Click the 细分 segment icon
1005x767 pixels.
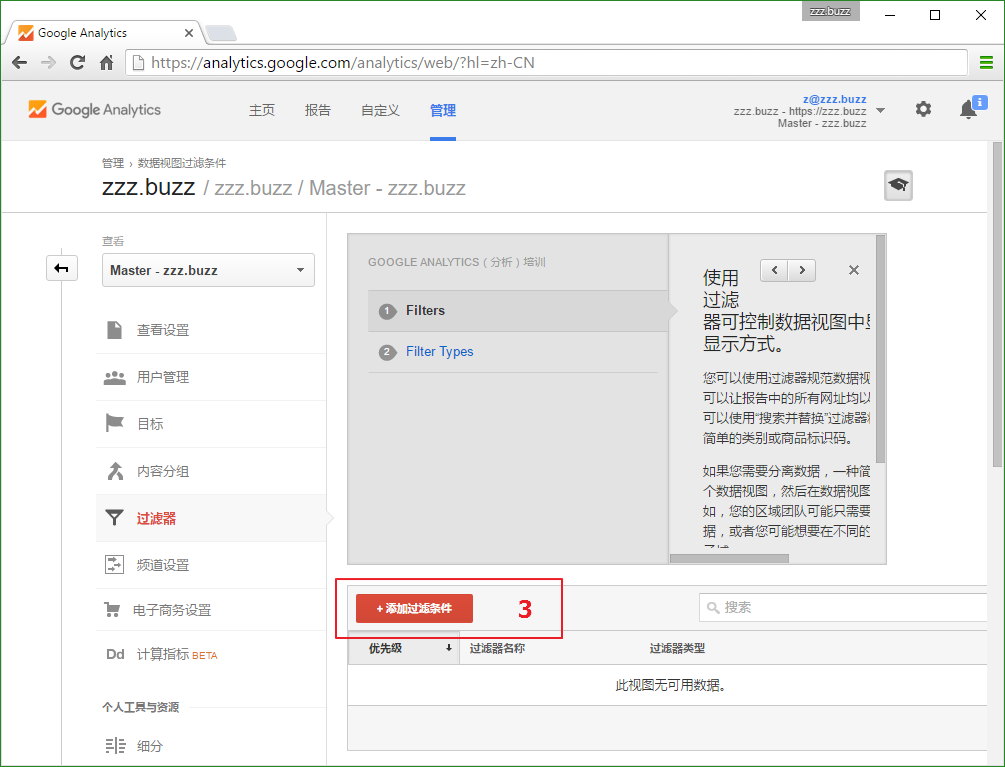tap(115, 746)
